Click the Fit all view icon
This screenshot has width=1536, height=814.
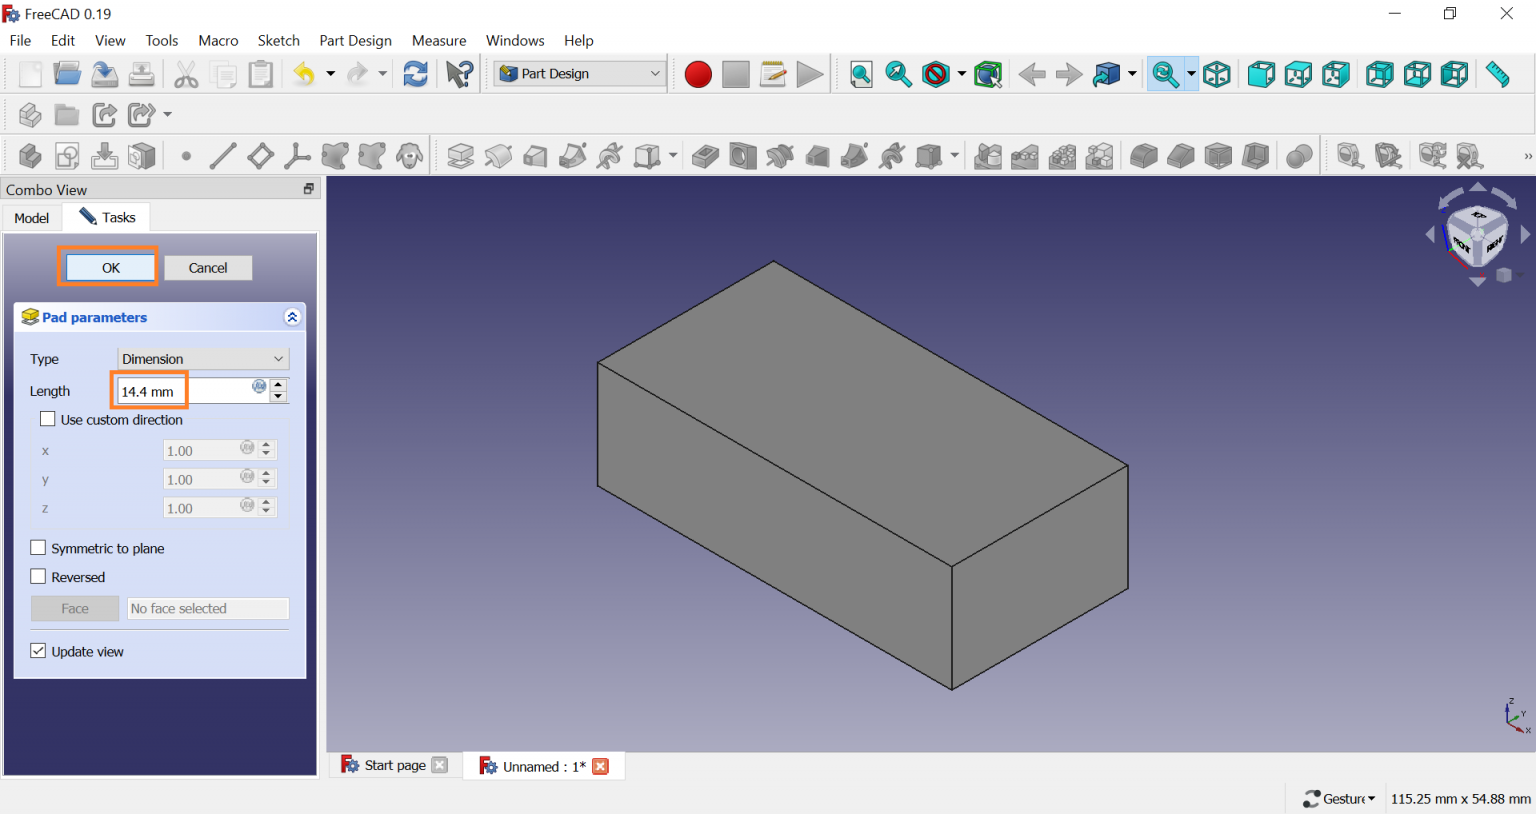861,75
